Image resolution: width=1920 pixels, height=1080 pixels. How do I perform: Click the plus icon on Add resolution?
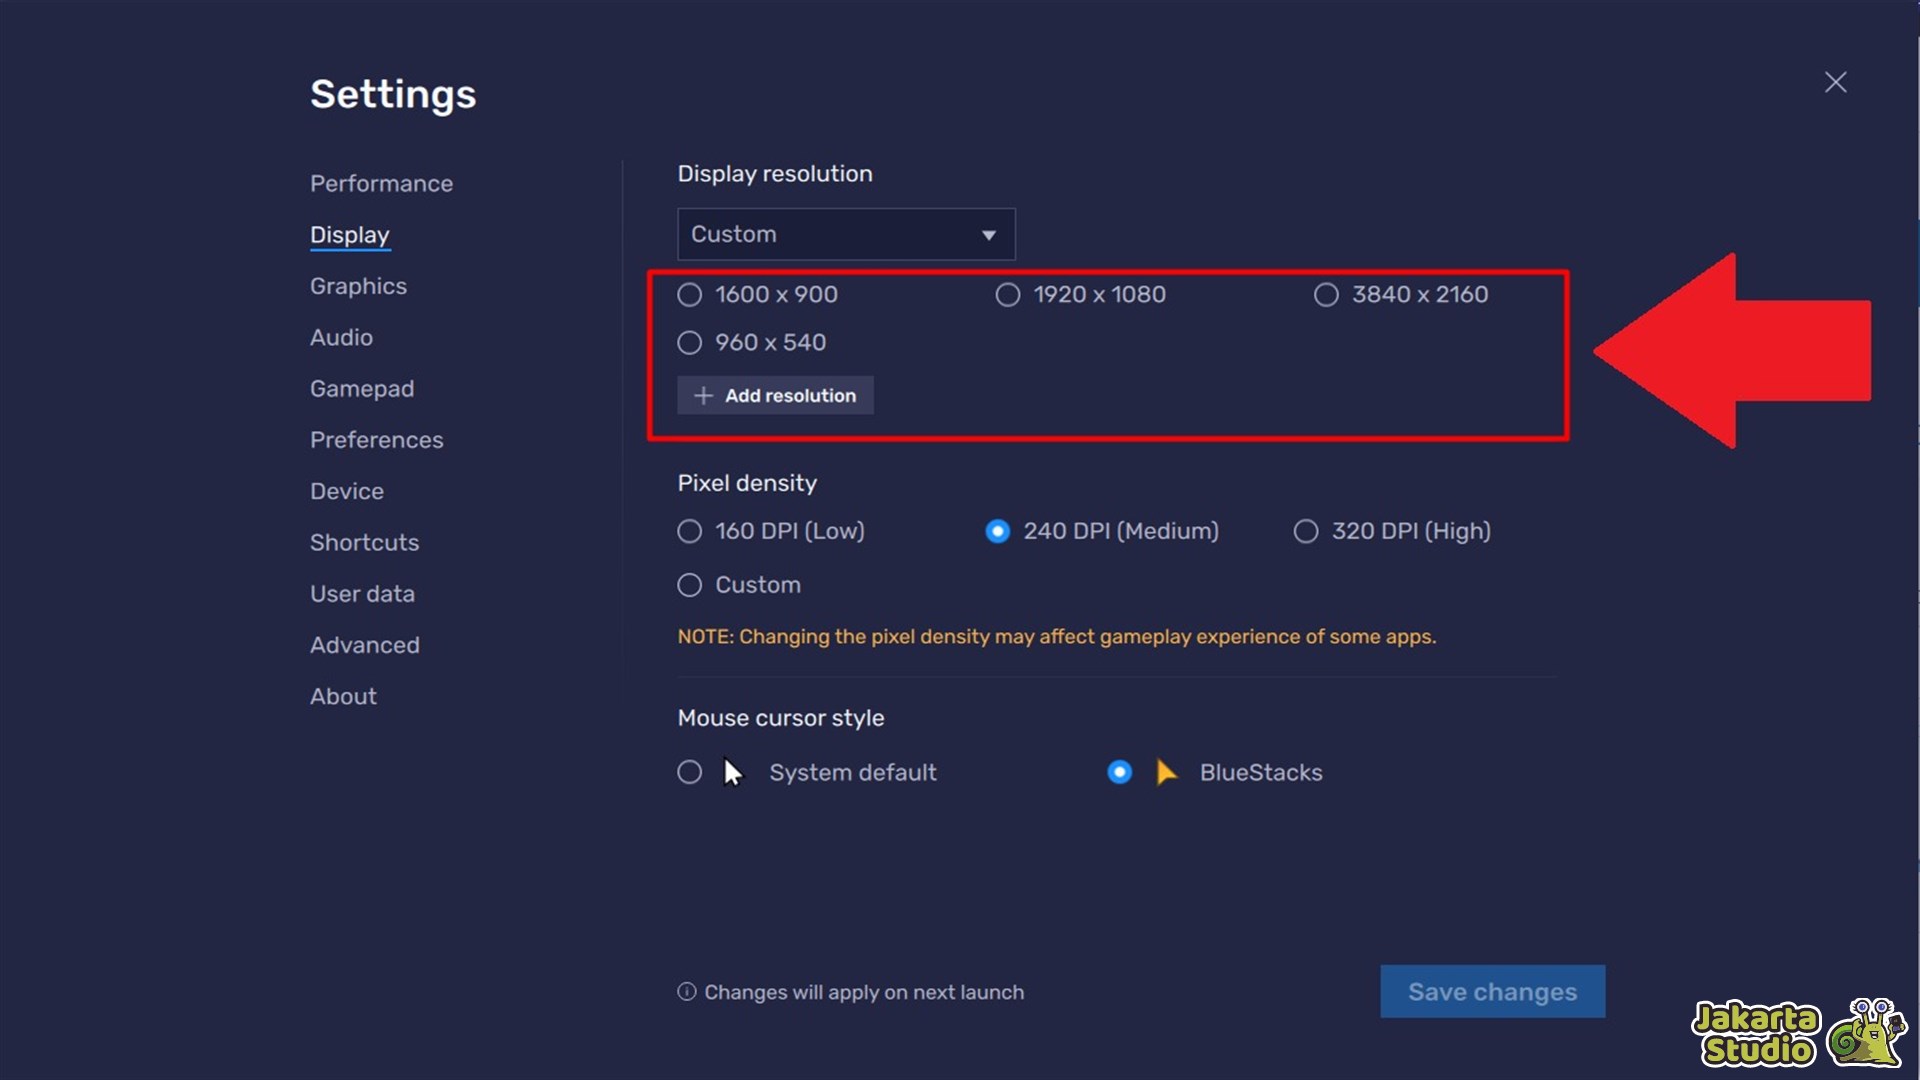pyautogui.click(x=702, y=395)
